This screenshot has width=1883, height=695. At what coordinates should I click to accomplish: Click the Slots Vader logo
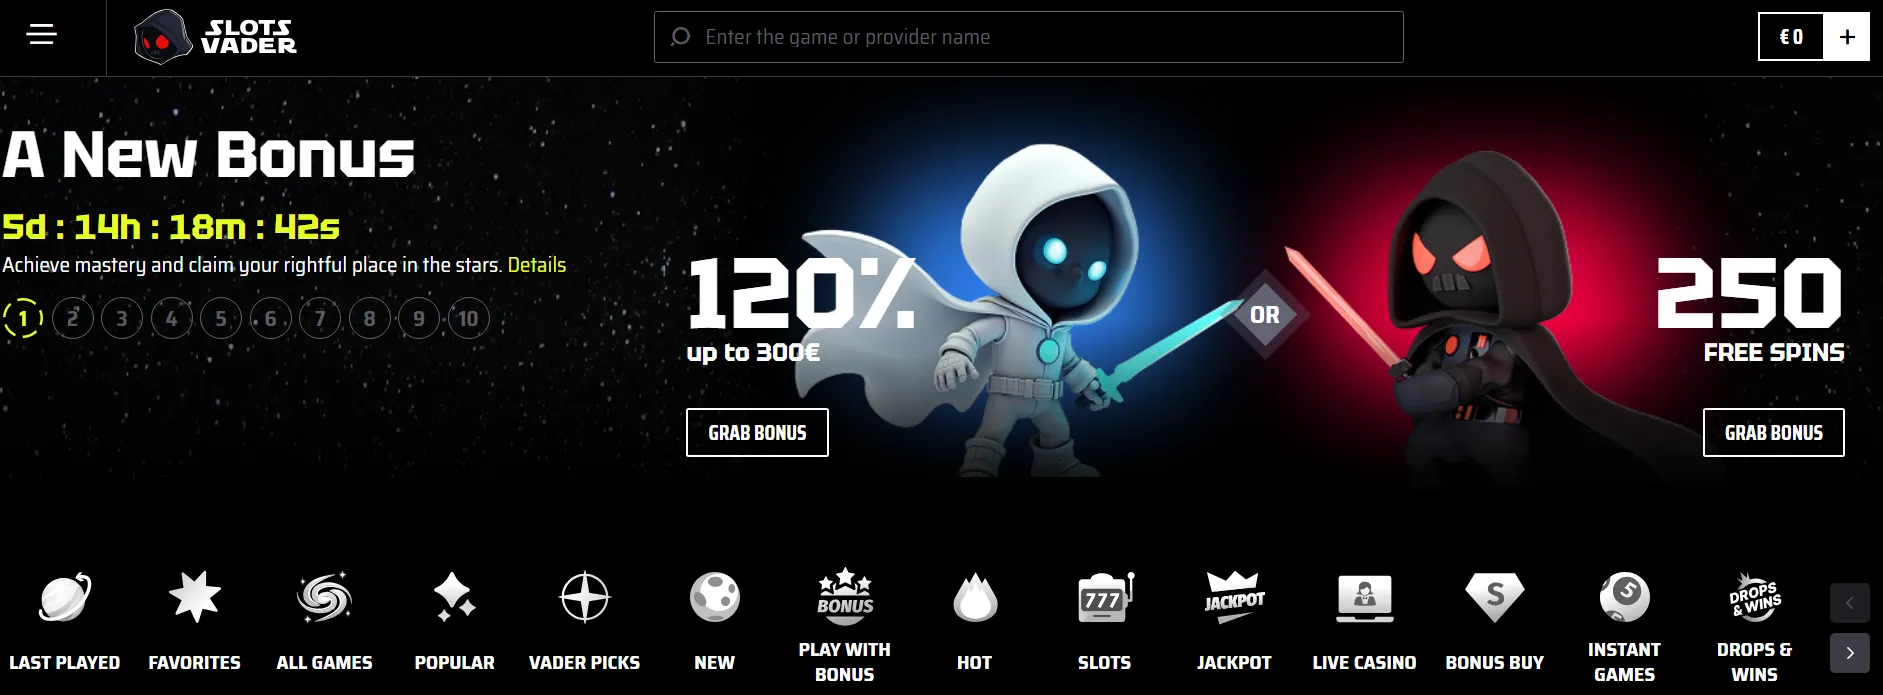[x=215, y=37]
